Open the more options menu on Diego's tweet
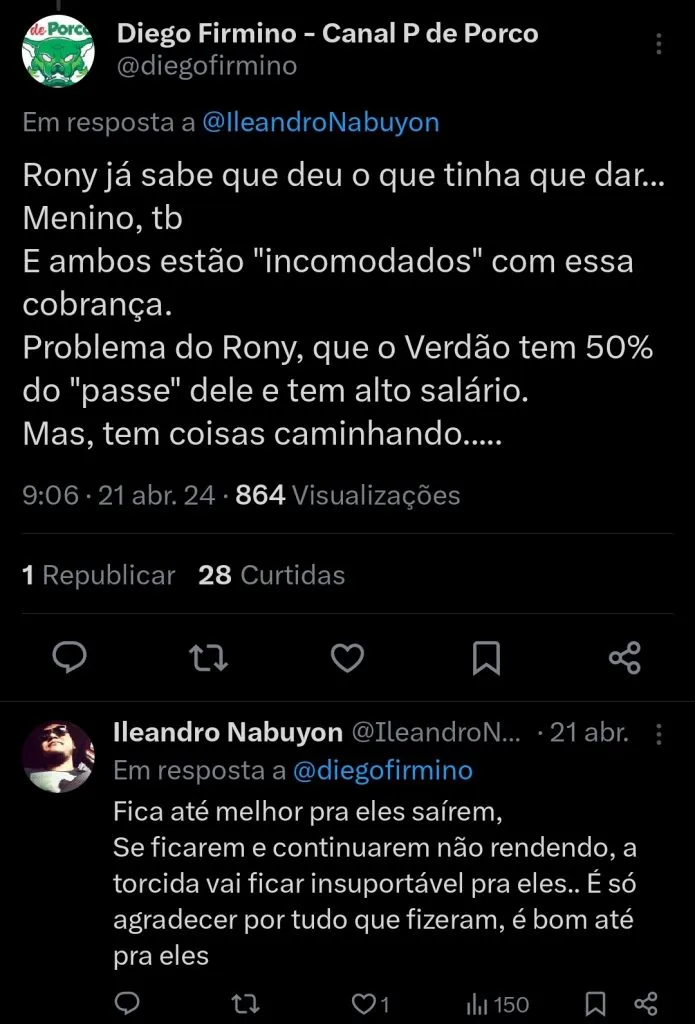This screenshot has width=695, height=1024. (657, 44)
